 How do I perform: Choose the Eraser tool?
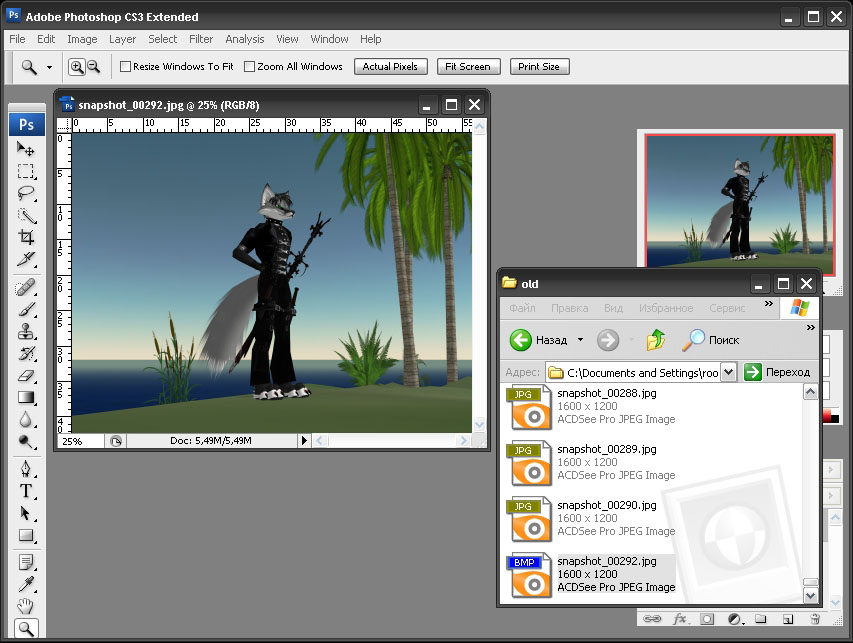pos(26,376)
